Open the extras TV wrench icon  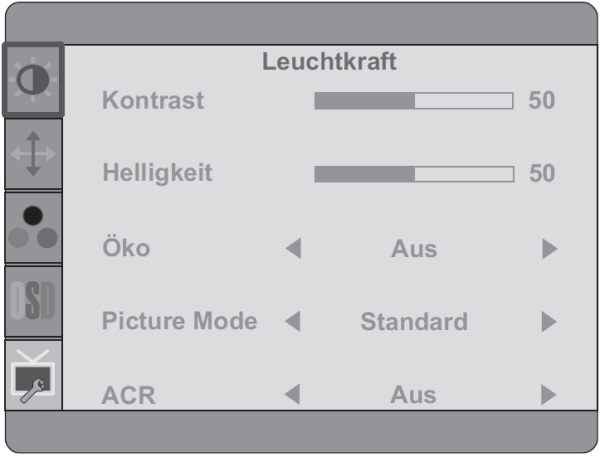pyautogui.click(x=33, y=375)
